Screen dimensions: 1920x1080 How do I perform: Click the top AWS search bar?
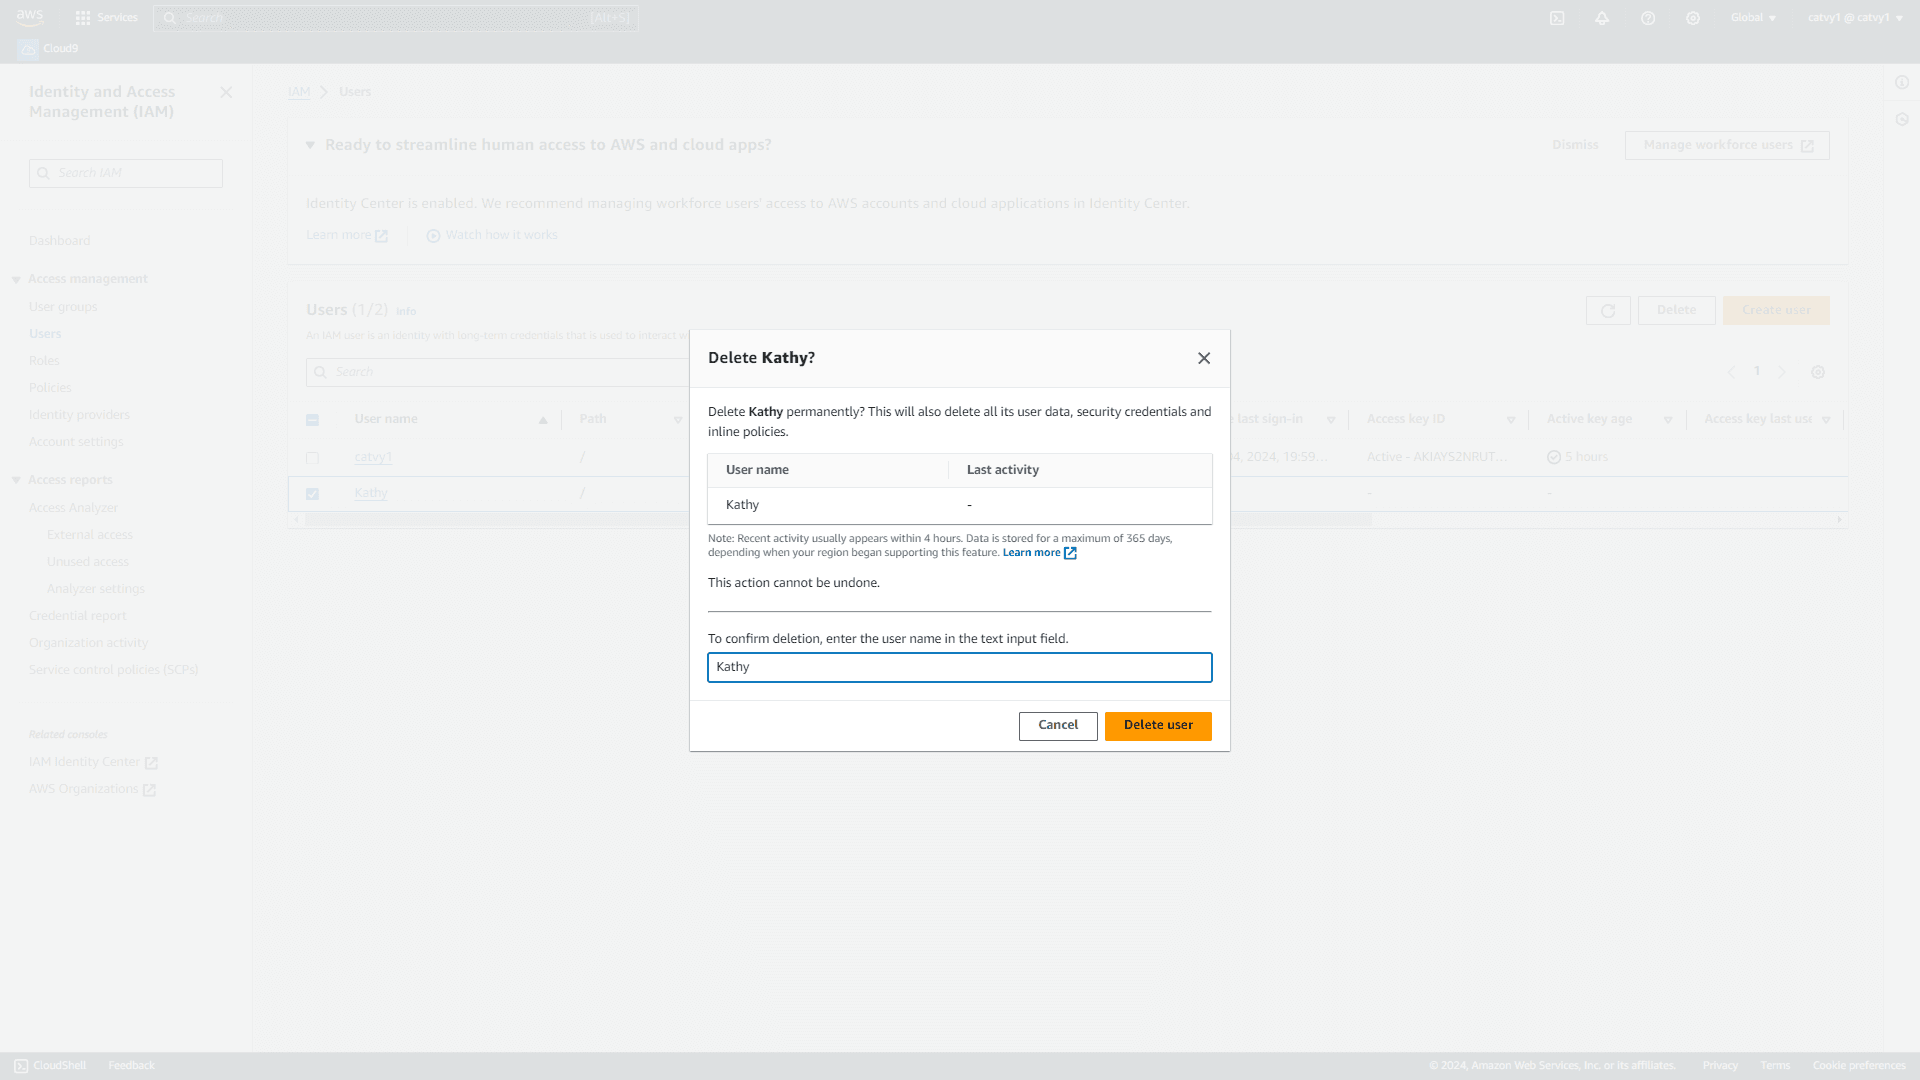point(396,18)
